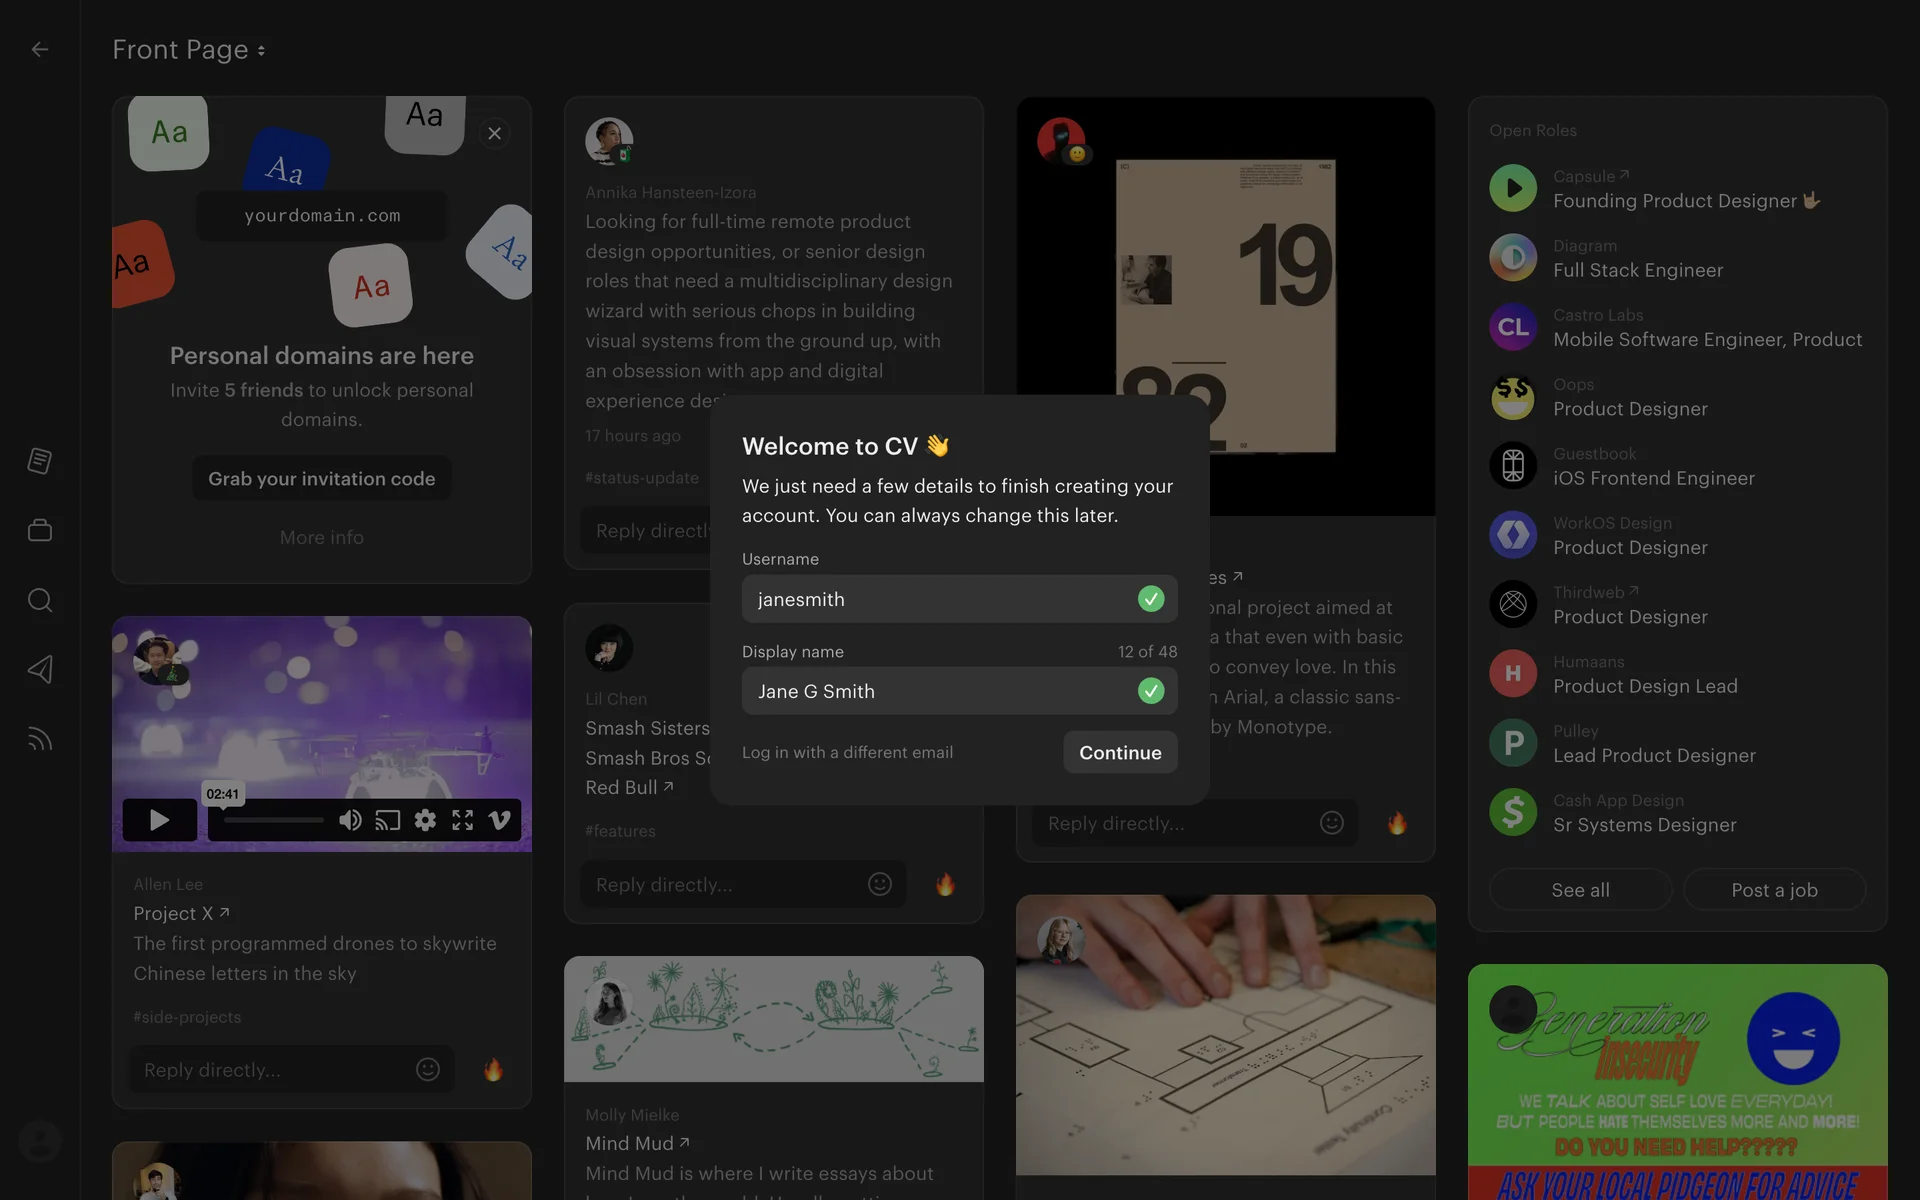1920x1200 pixels.
Task: Open the paper plane messages icon
Action: [40, 669]
